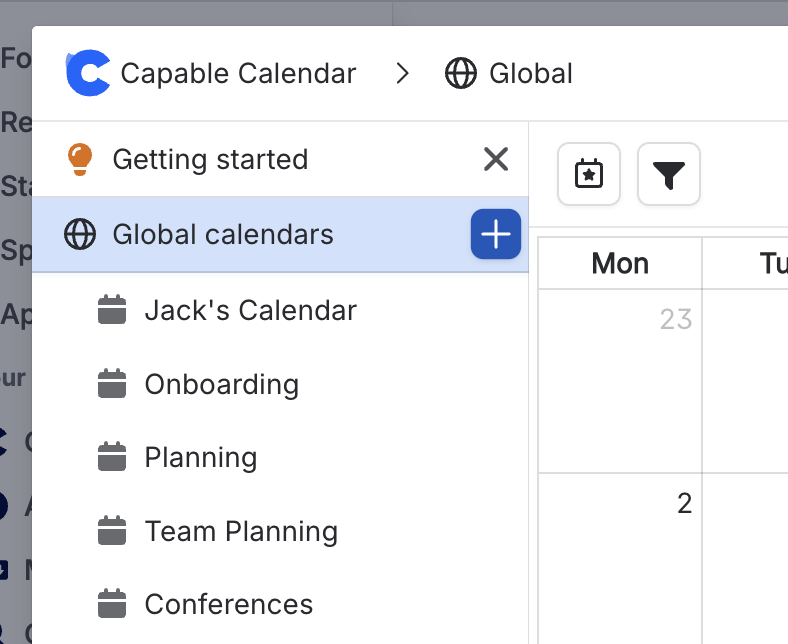Select the Team Planning calendar

point(240,531)
